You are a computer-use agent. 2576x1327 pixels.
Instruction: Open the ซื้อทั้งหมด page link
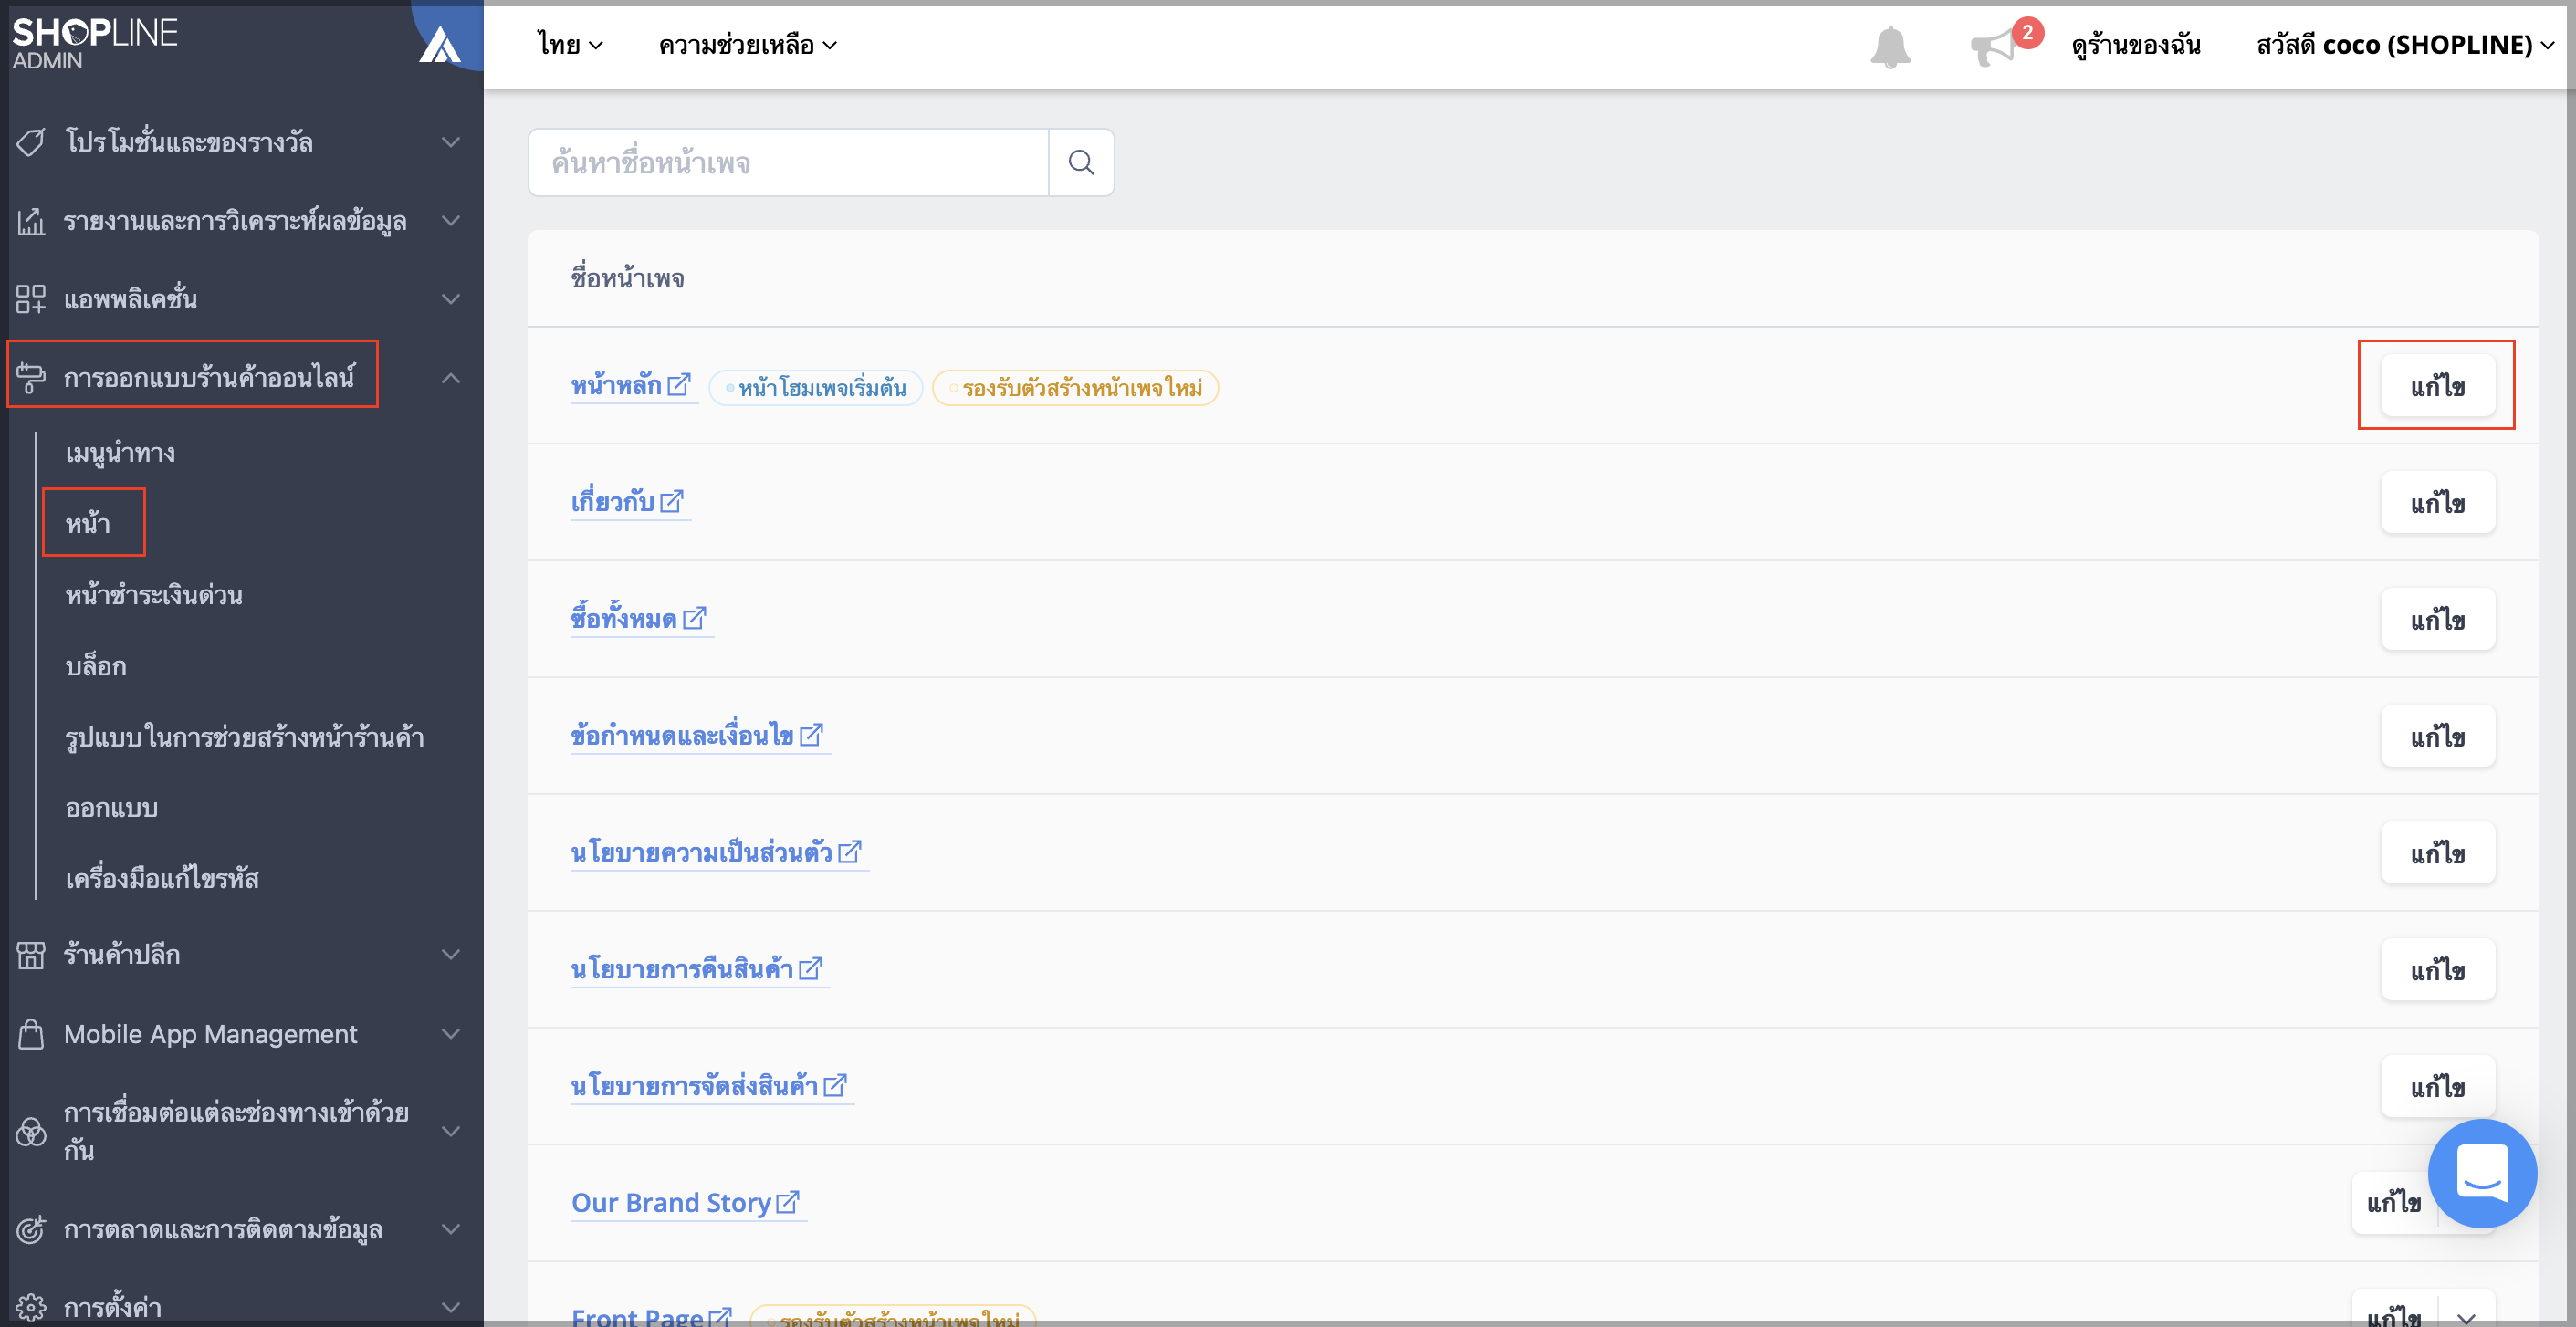tap(624, 618)
